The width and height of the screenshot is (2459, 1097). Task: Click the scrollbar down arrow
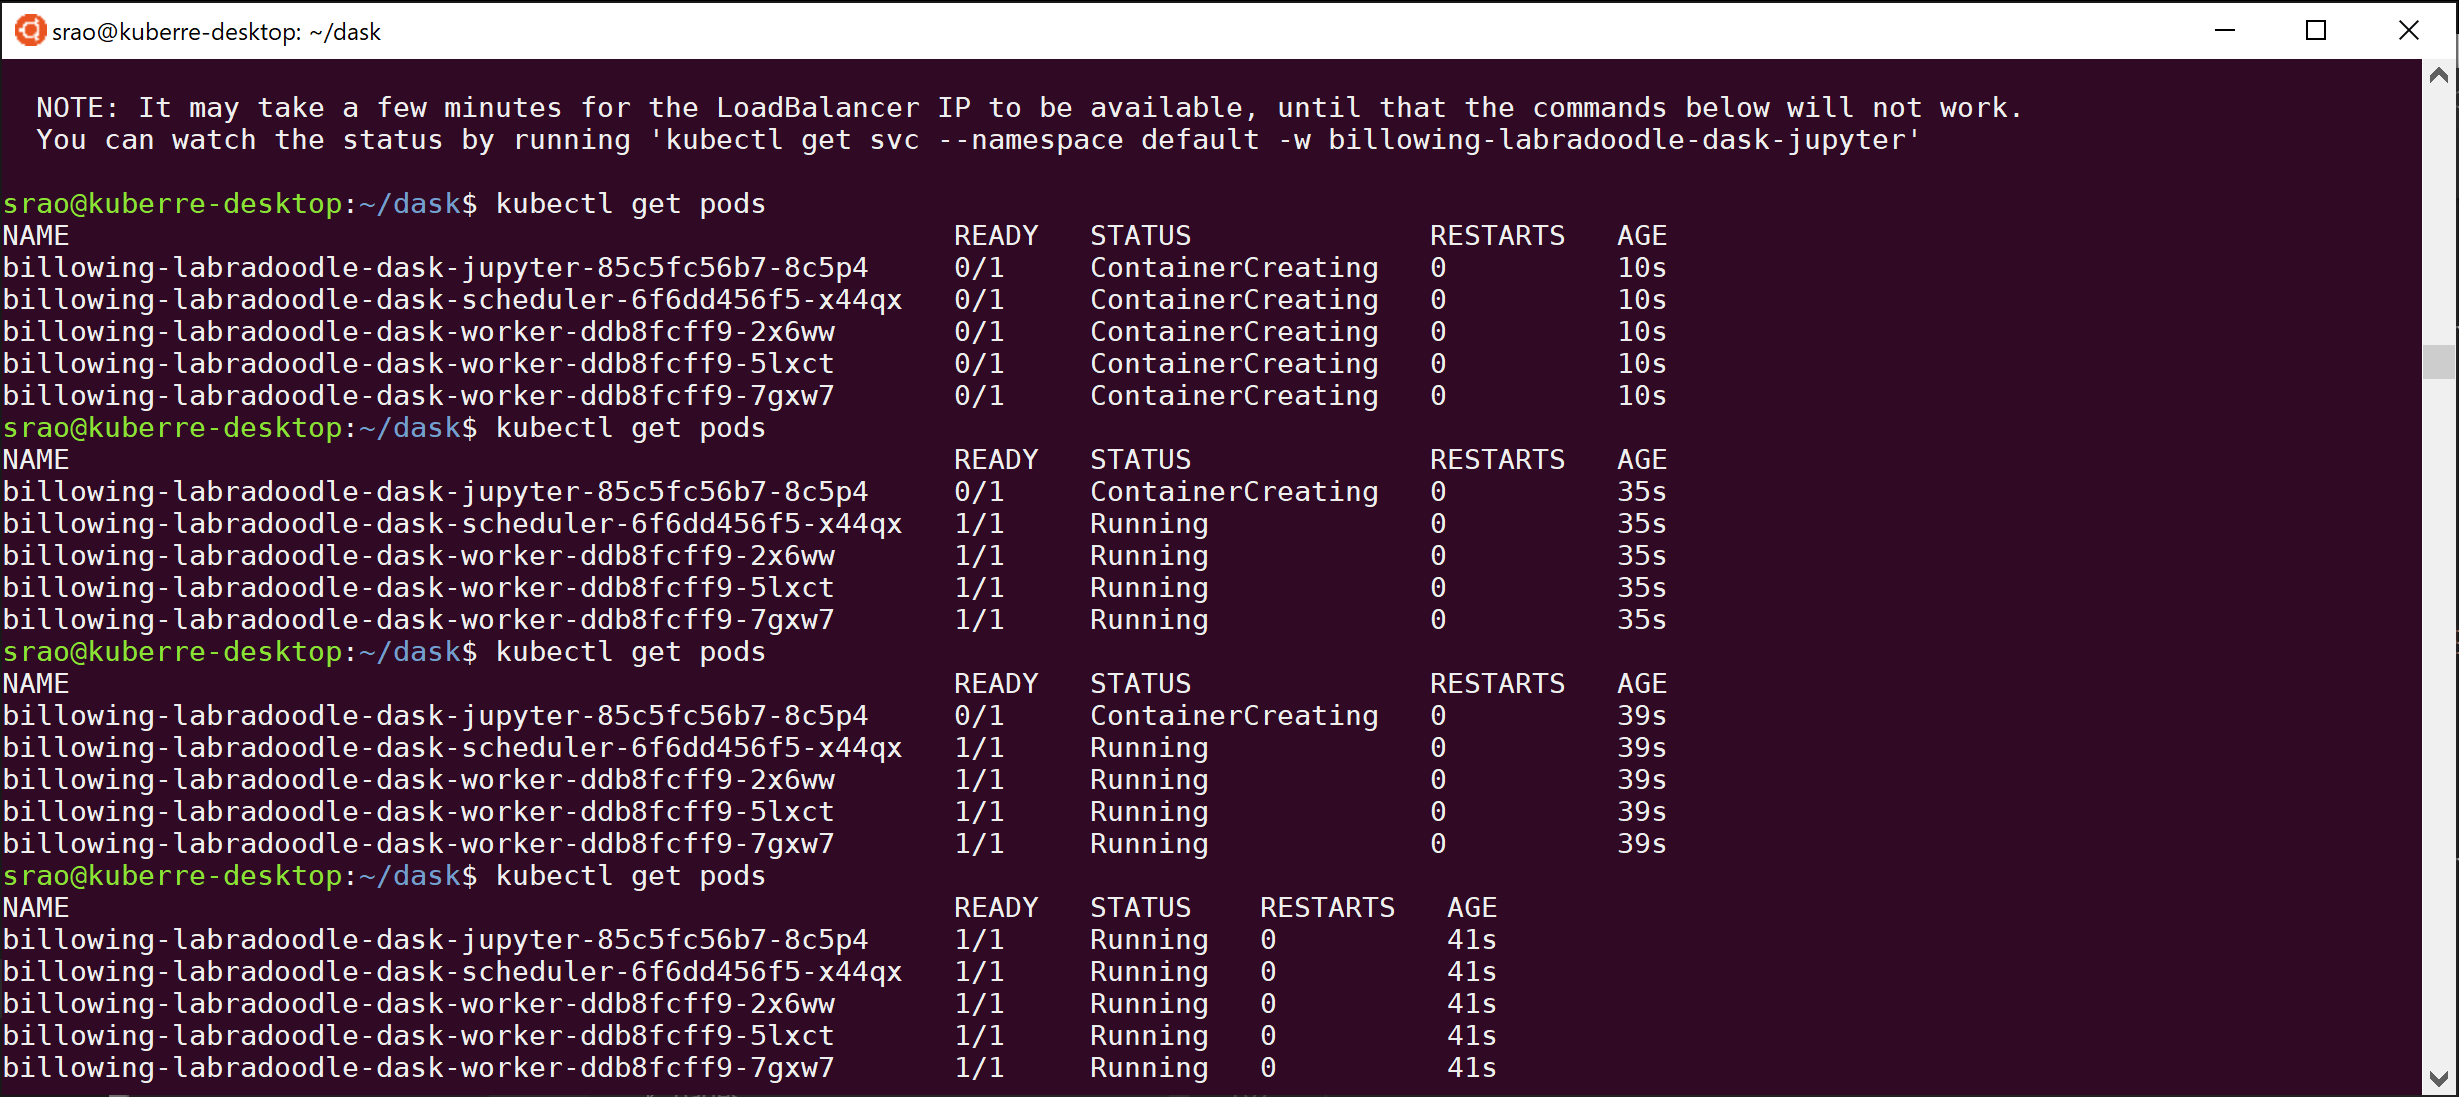point(2438,1079)
